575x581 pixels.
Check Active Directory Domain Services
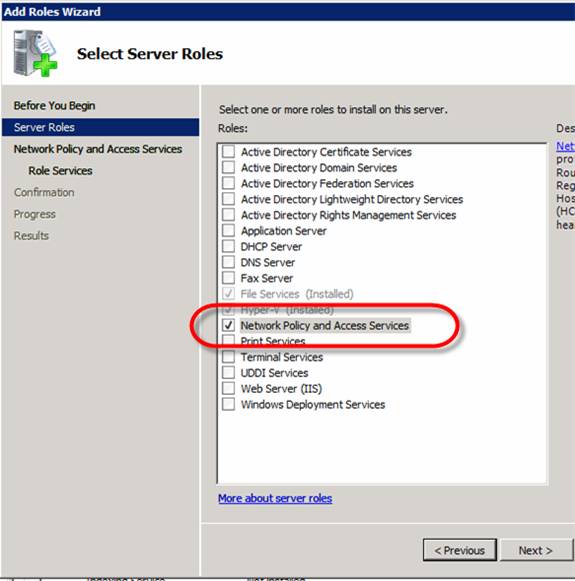[x=228, y=167]
